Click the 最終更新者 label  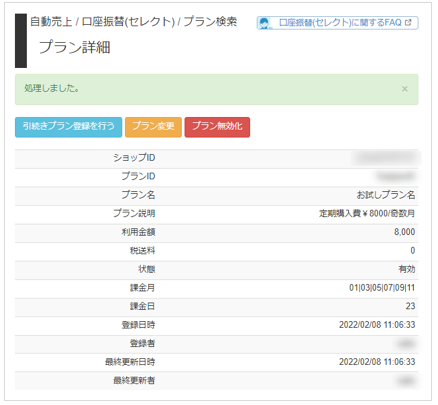tap(134, 380)
